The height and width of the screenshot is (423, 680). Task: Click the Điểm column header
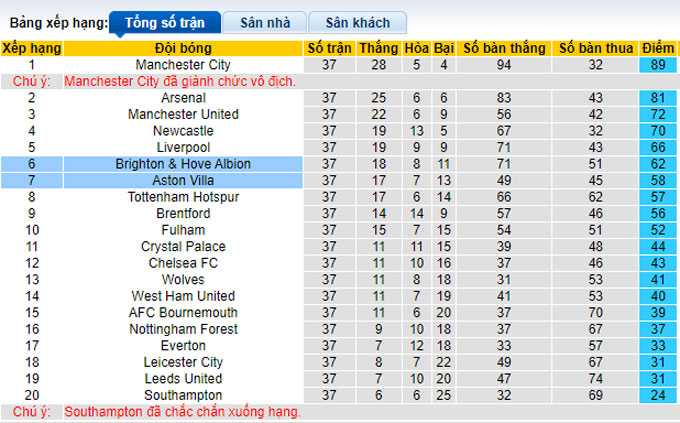click(658, 48)
